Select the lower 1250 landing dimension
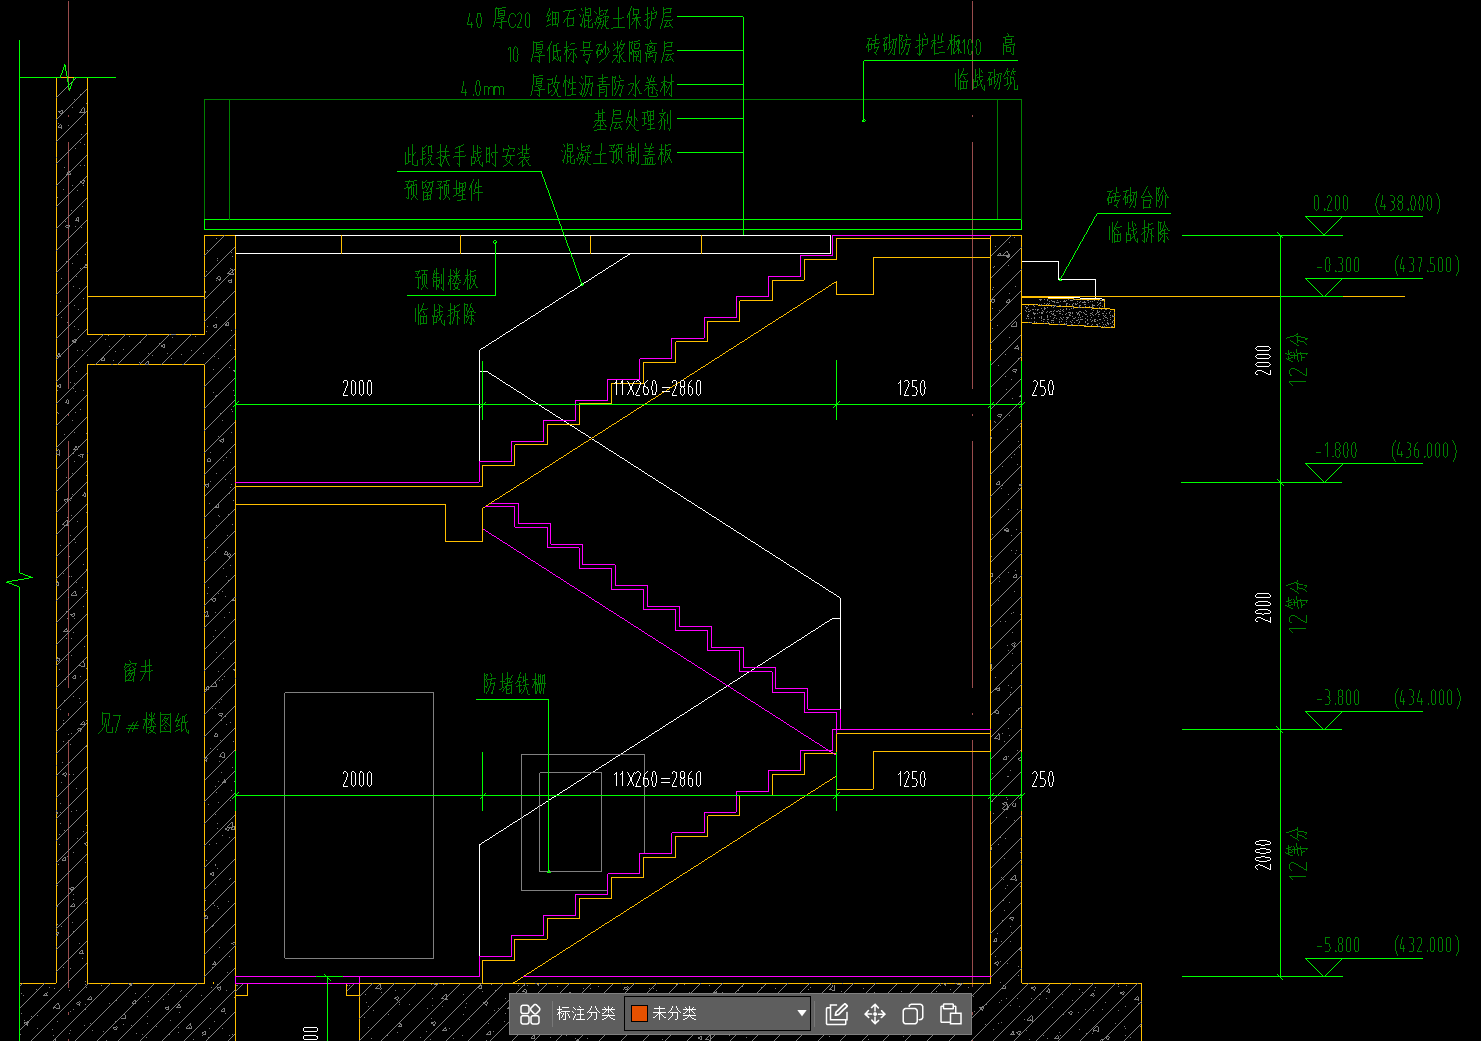Viewport: 1481px width, 1041px height. [x=911, y=779]
